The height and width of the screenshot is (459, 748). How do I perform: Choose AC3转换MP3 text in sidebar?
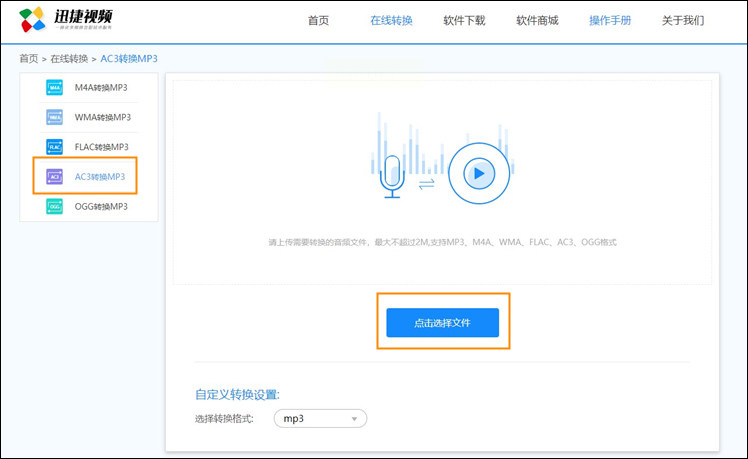tap(100, 177)
